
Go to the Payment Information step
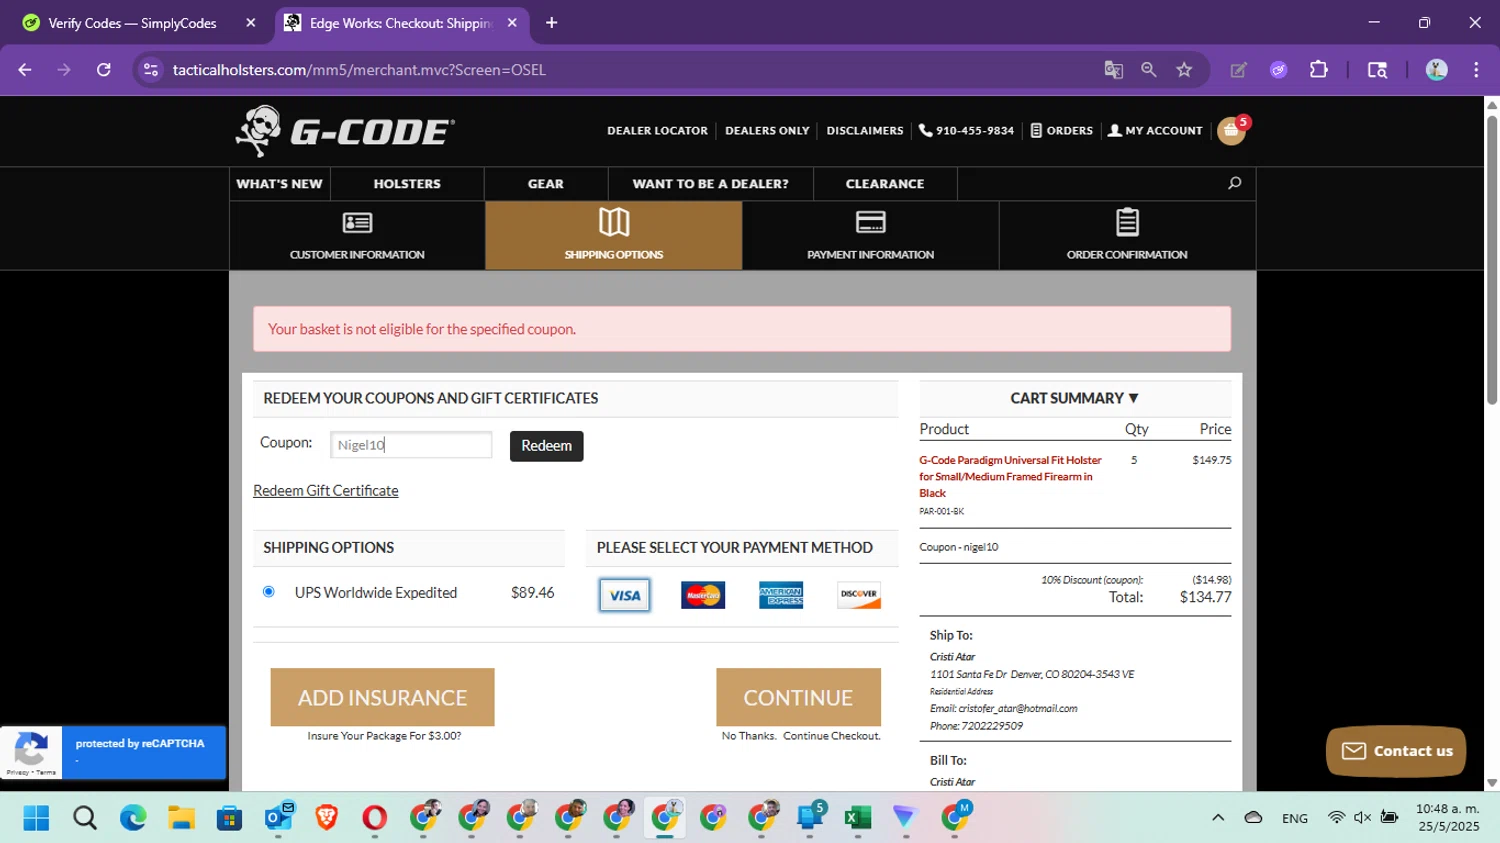pos(870,236)
